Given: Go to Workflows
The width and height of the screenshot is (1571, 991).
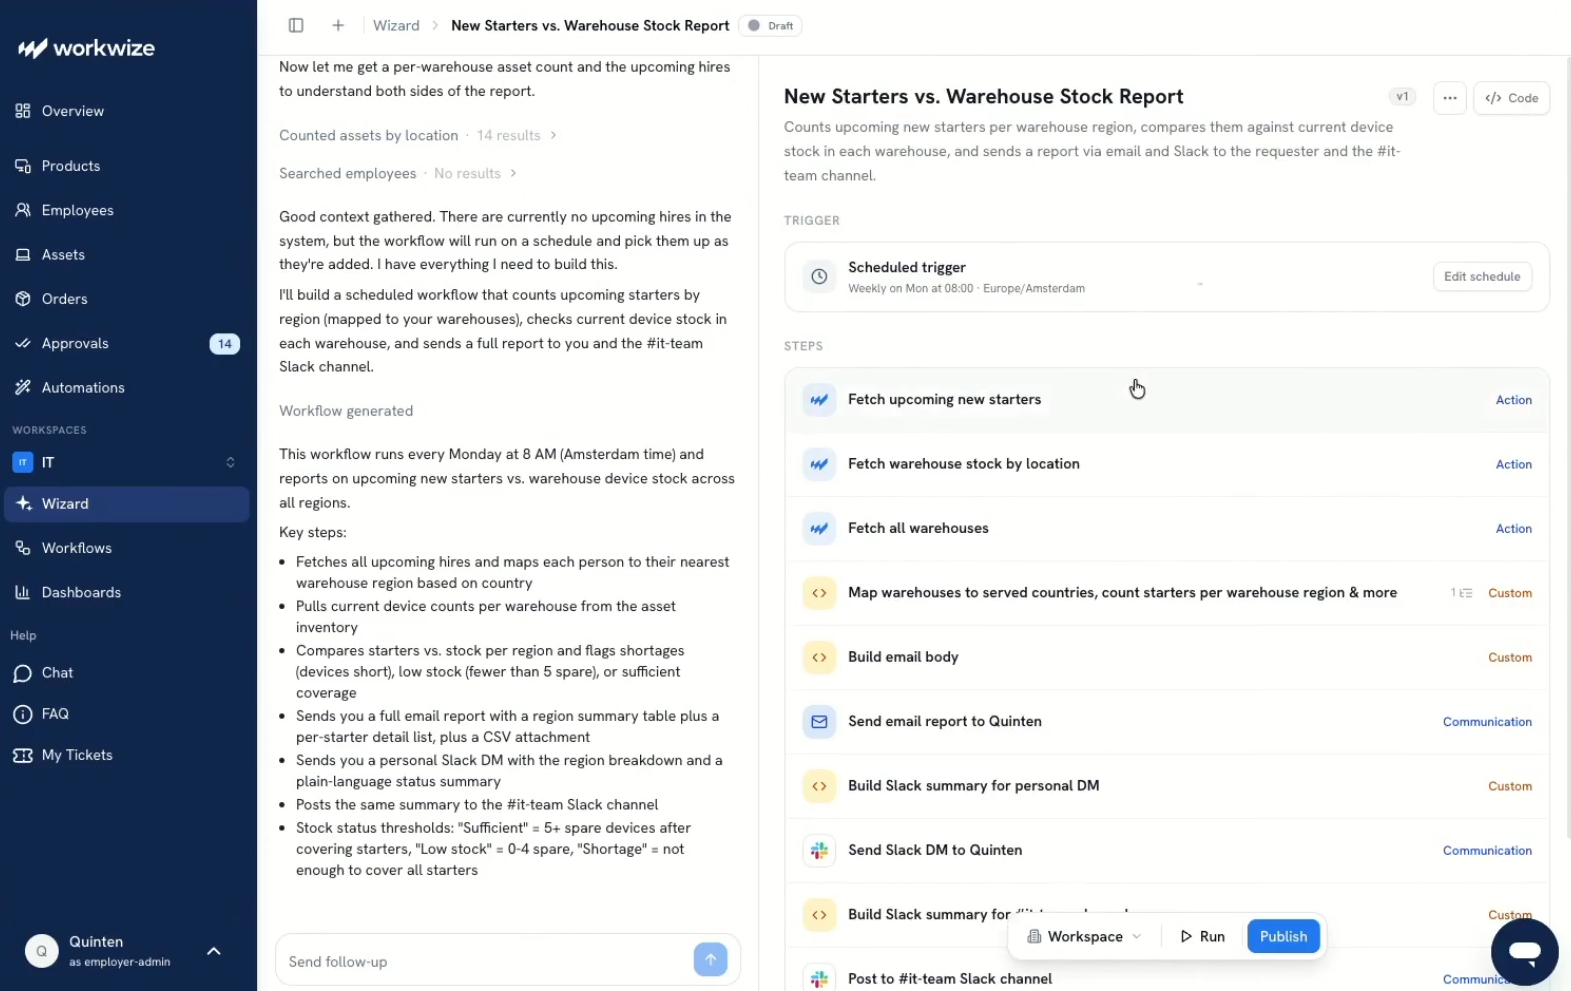Looking at the screenshot, I should [127, 548].
